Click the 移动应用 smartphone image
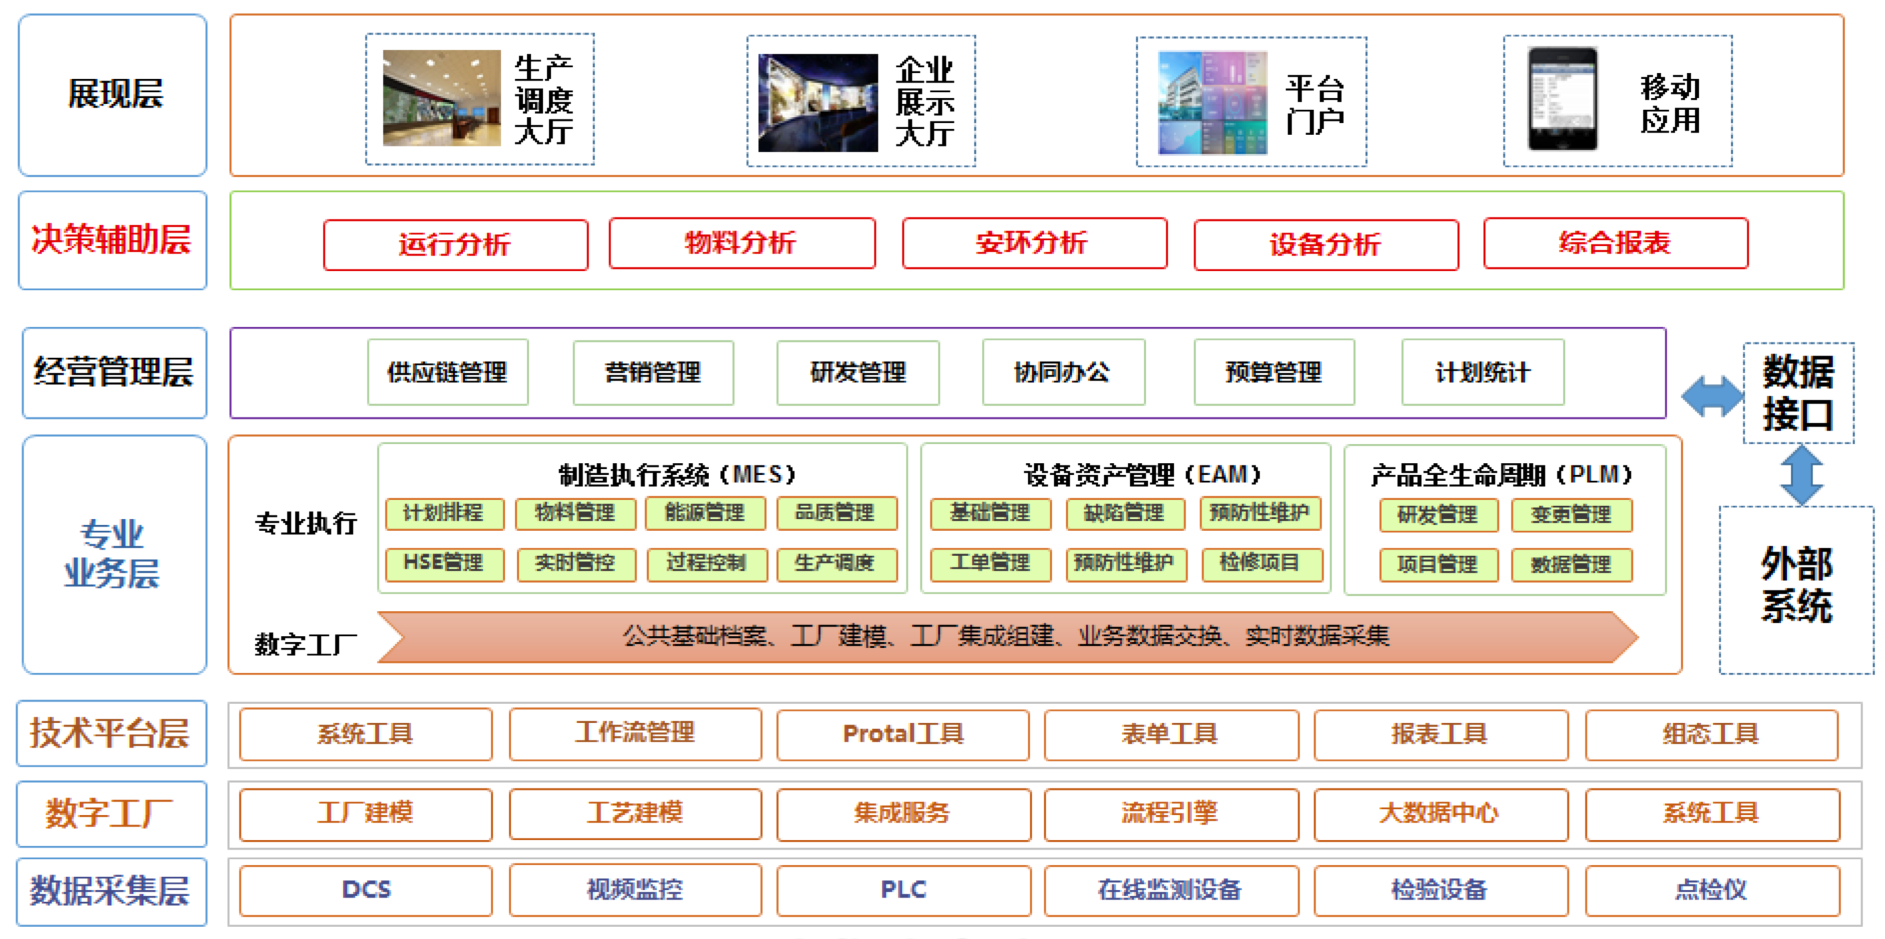This screenshot has width=1885, height=939. [x=1562, y=99]
